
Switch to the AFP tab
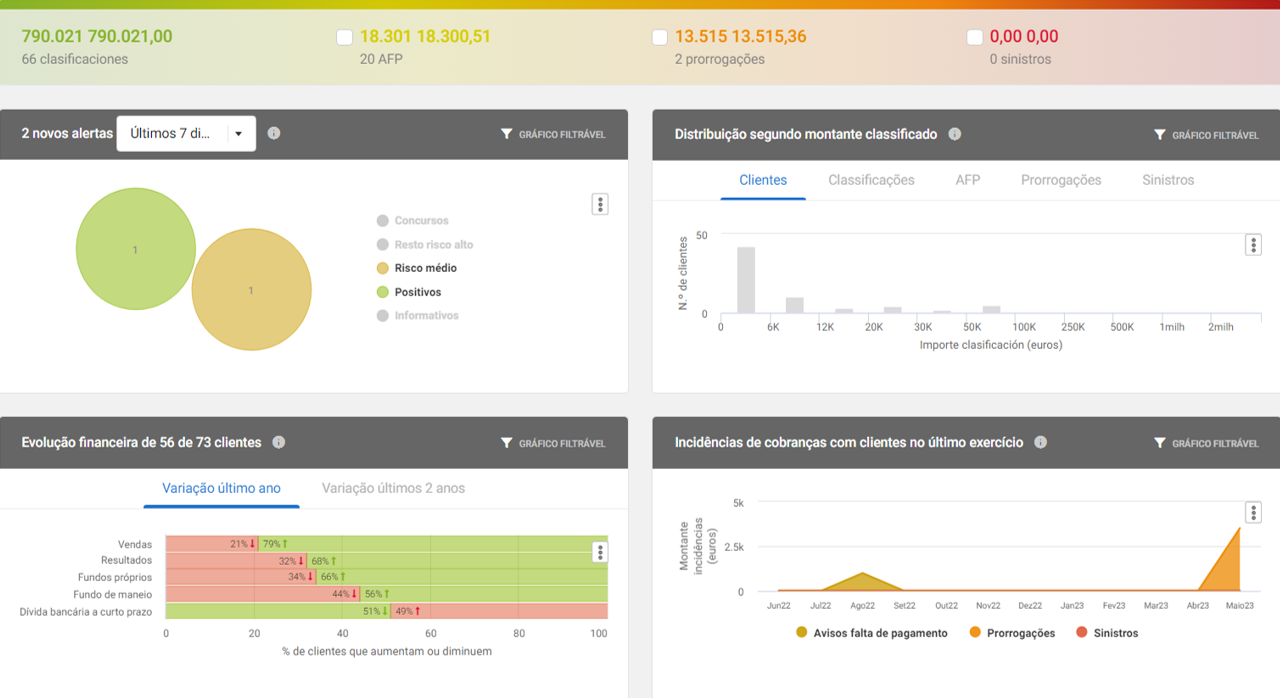pos(968,180)
